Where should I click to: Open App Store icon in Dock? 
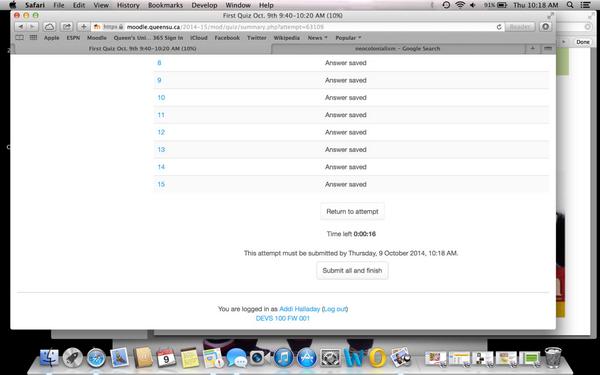[307, 358]
